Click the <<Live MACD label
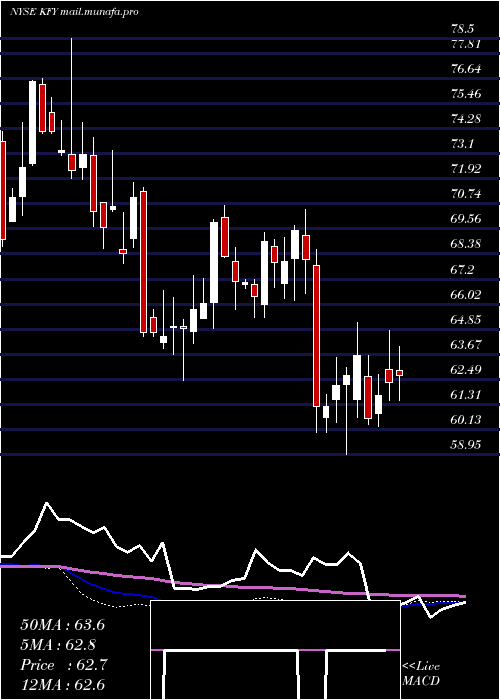 421,673
